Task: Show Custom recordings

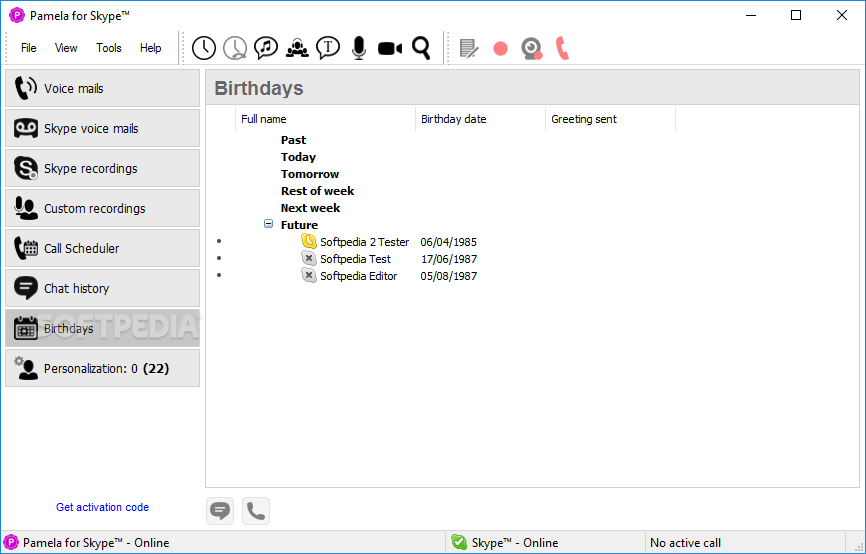Action: click(x=102, y=208)
